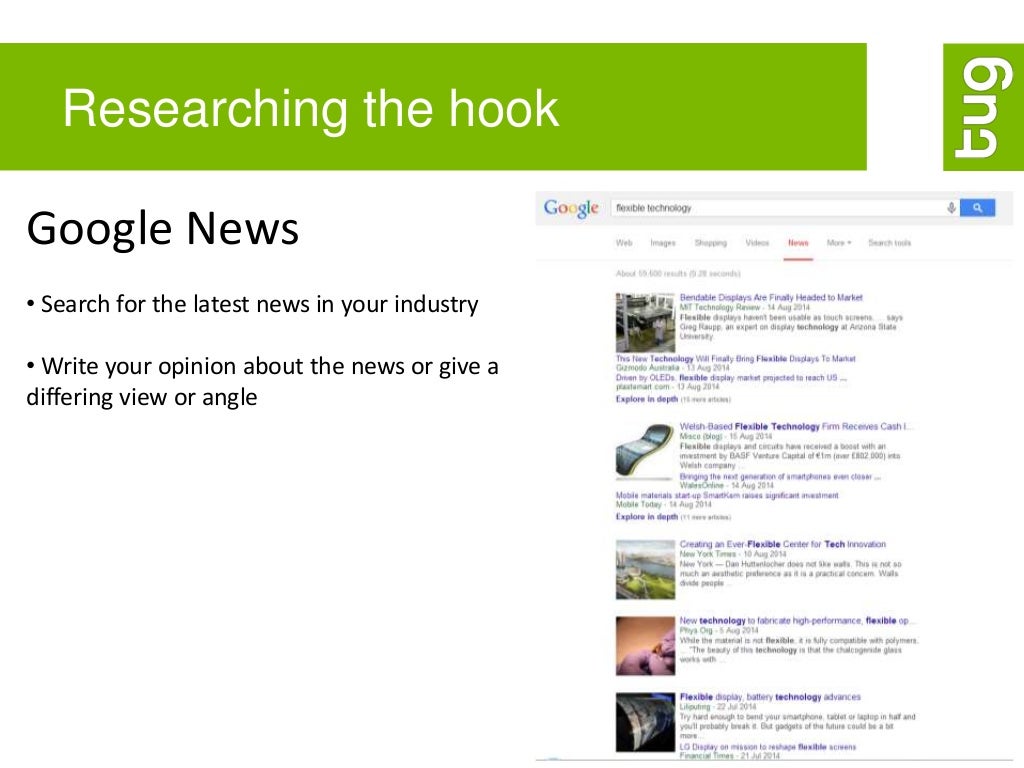Click the 'Researching the hook' slide title
This screenshot has height=768, width=1024.
pos(311,108)
